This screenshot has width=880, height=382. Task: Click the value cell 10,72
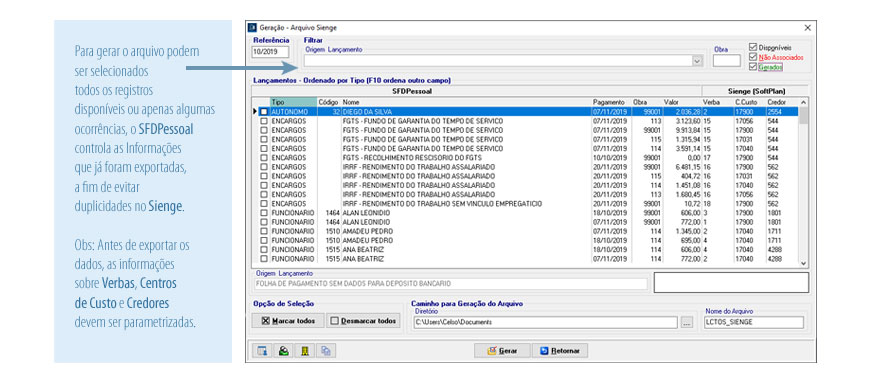(682, 204)
